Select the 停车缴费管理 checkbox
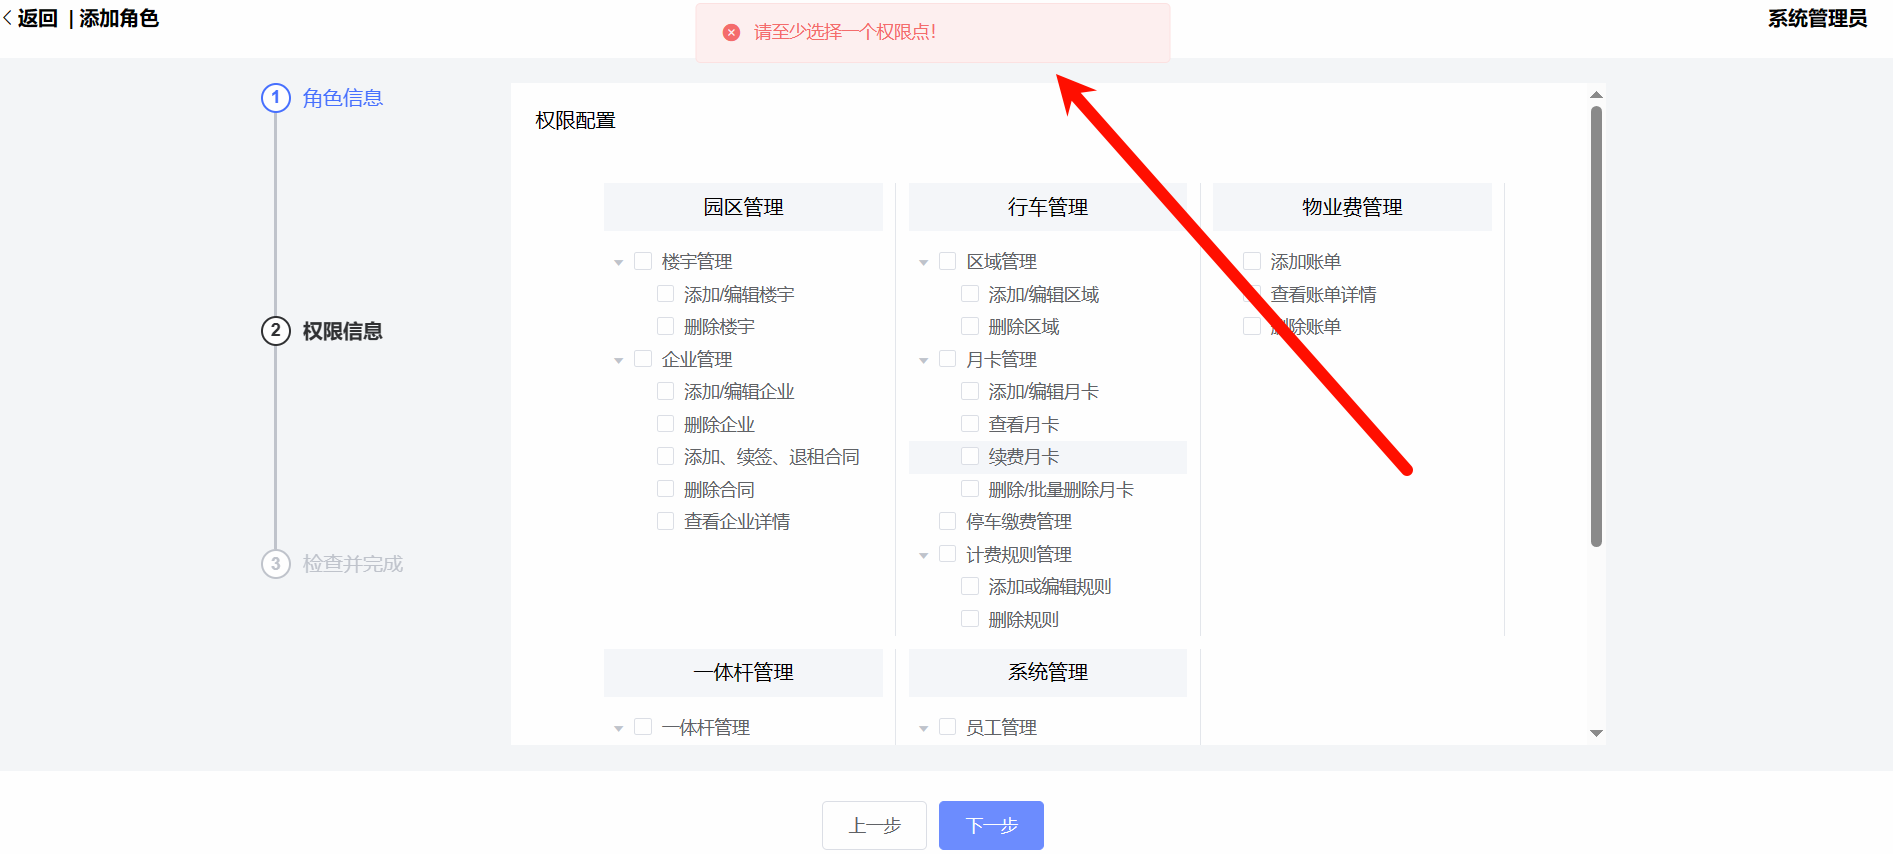This screenshot has height=854, width=1893. click(x=948, y=521)
